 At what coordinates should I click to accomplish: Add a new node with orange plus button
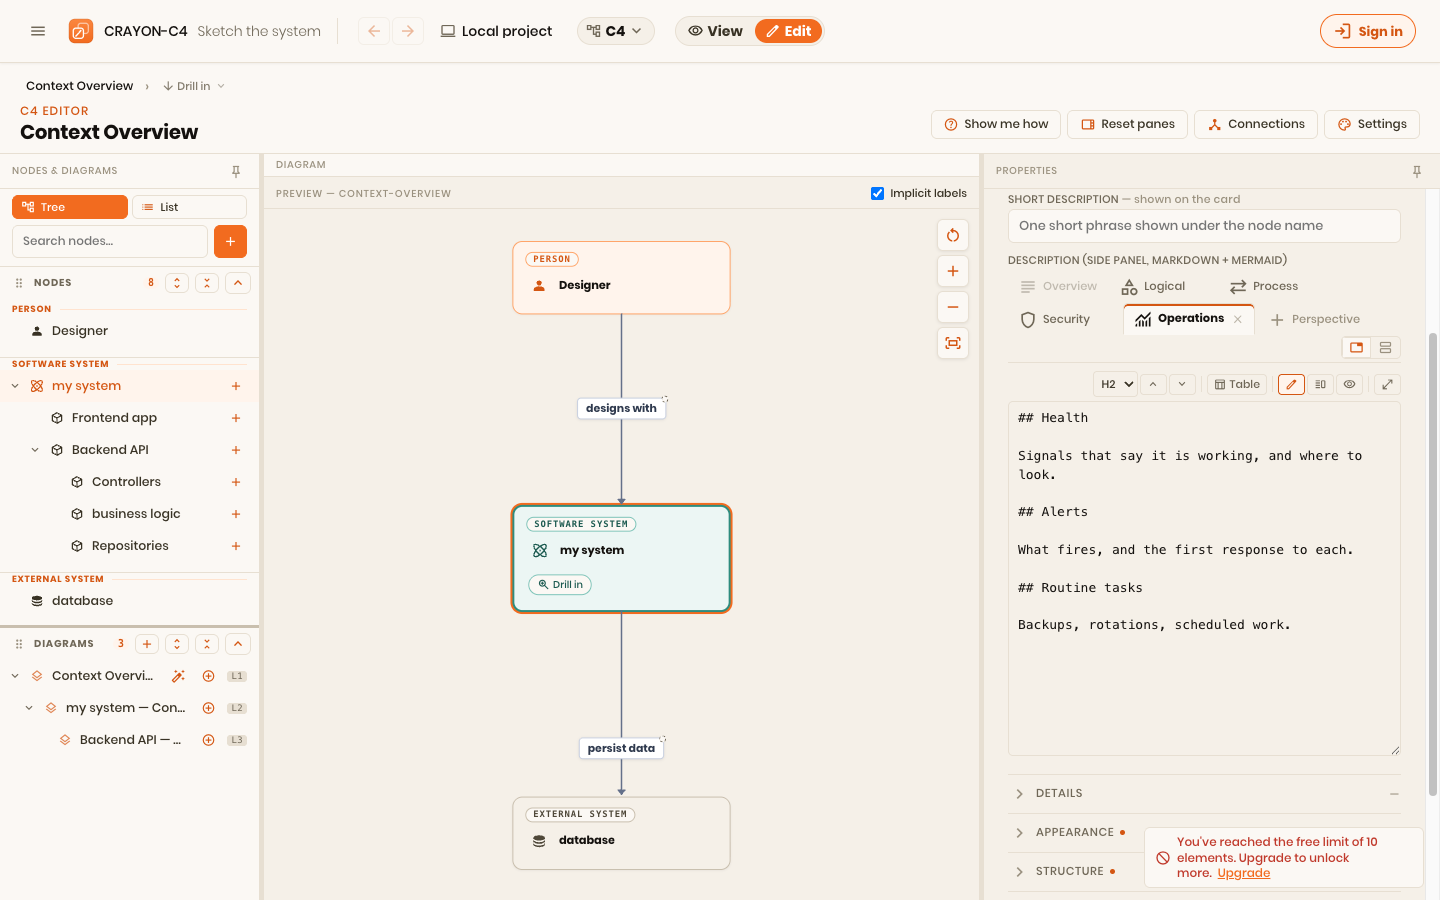[x=230, y=241]
